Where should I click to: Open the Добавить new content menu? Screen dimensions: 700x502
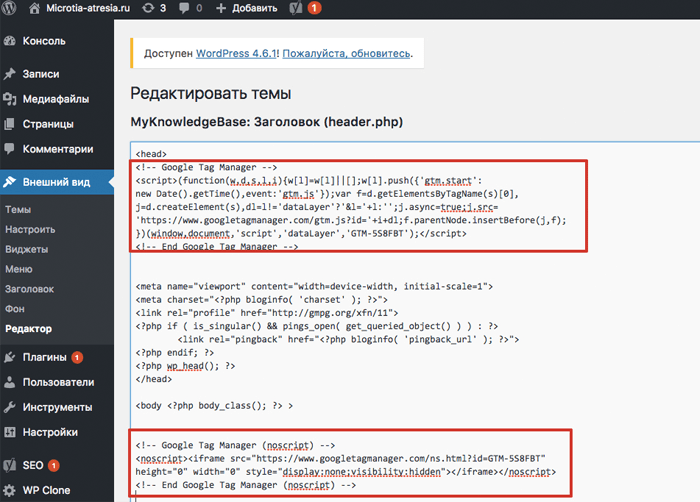tap(254, 8)
